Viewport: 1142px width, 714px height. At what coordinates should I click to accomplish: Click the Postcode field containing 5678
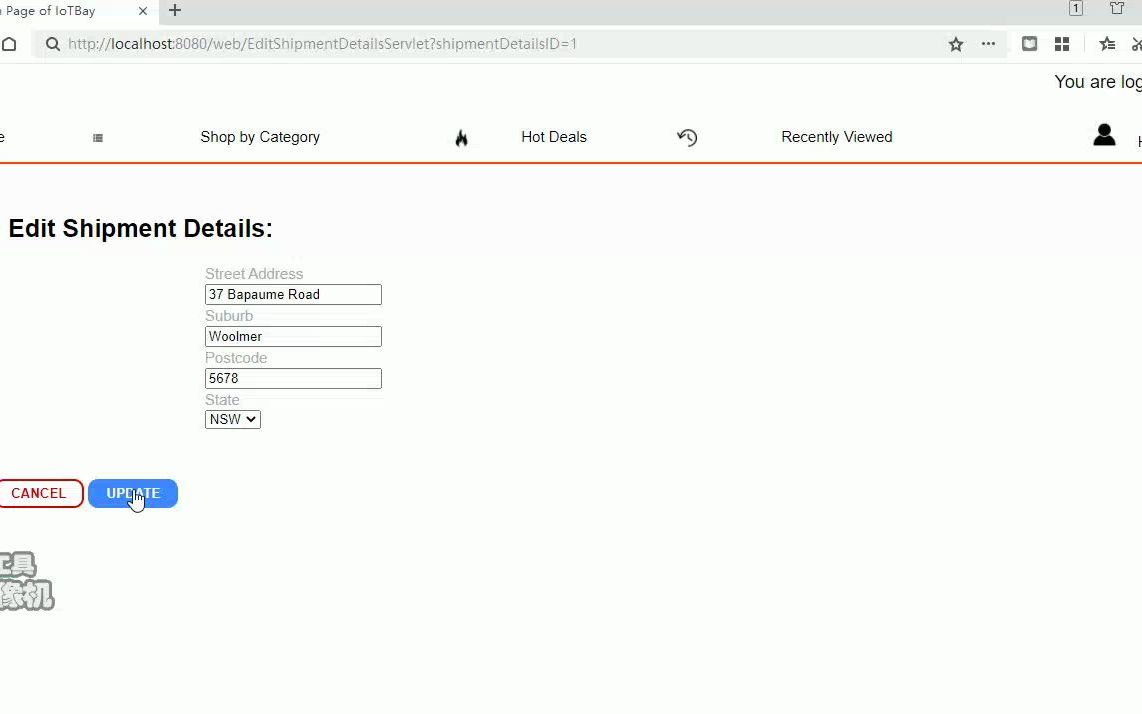[293, 378]
